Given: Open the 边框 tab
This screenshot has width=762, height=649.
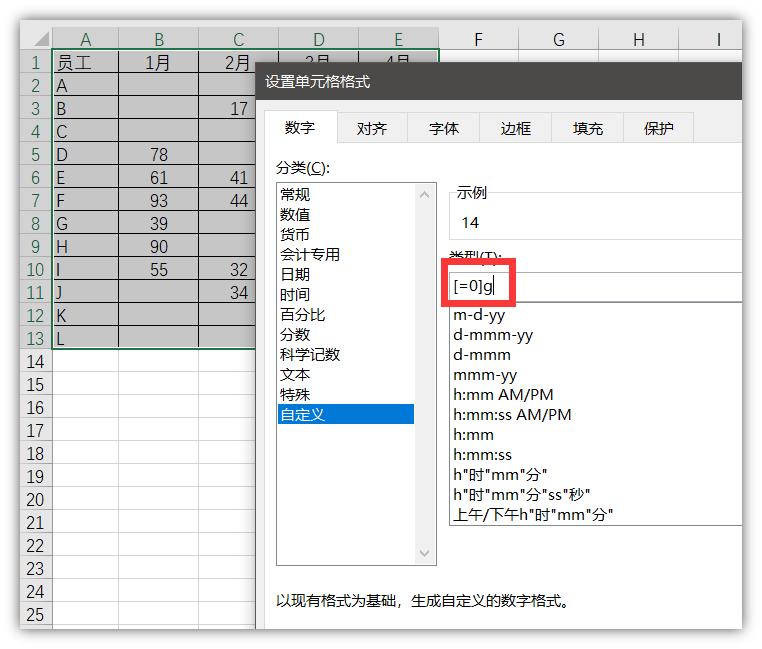Looking at the screenshot, I should 516,128.
